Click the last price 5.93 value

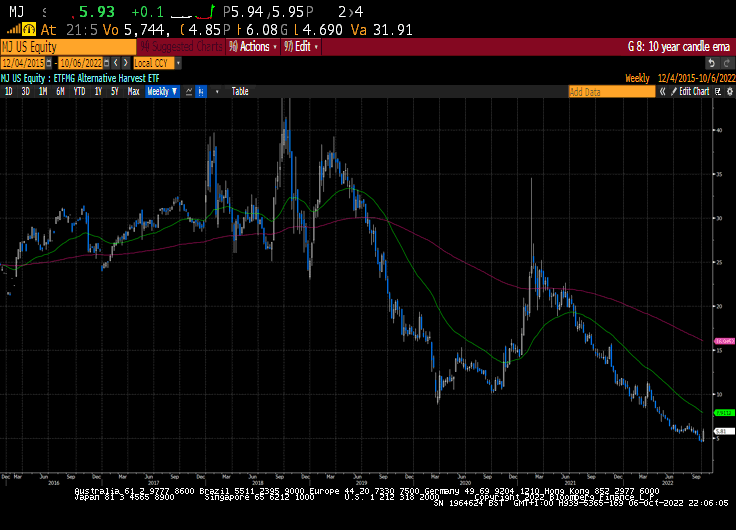(x=97, y=12)
